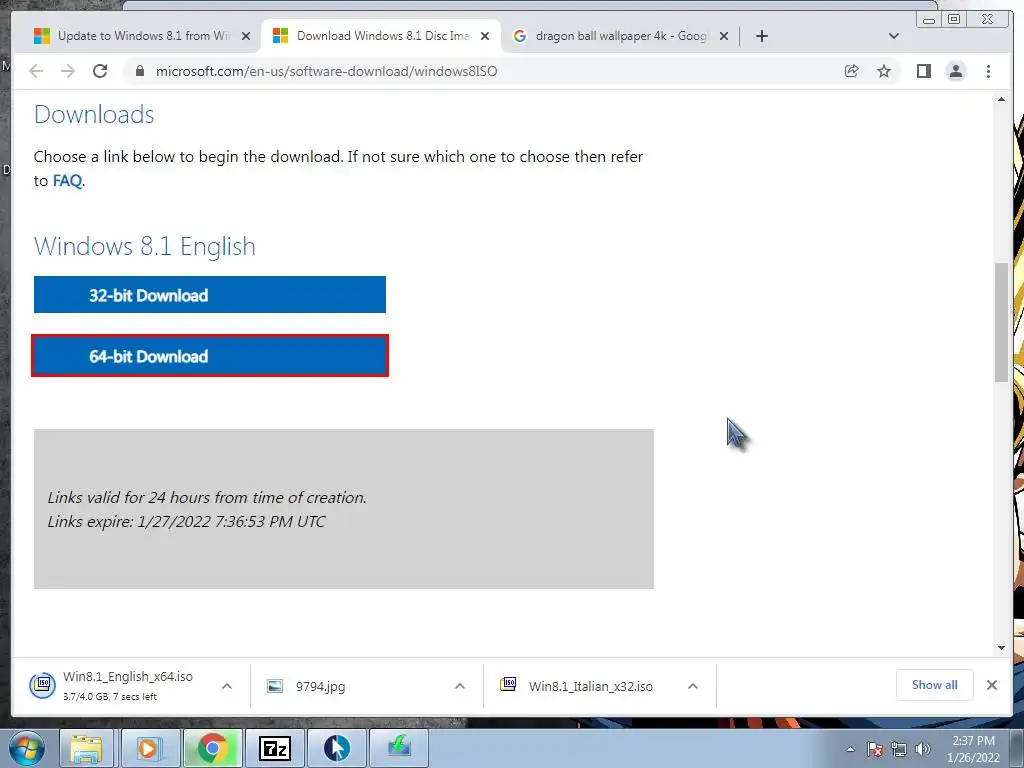Image resolution: width=1024 pixels, height=768 pixels.
Task: Close the downloads bar
Action: click(991, 684)
